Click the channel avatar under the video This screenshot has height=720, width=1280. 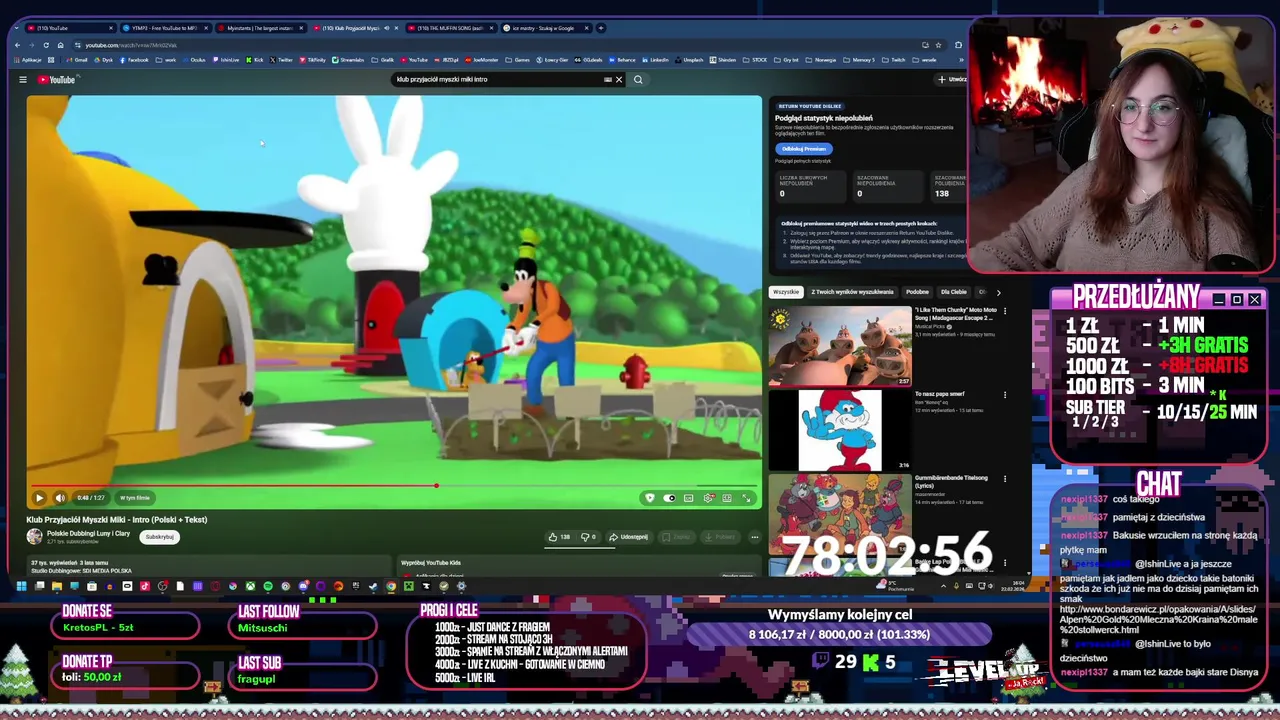click(x=35, y=537)
